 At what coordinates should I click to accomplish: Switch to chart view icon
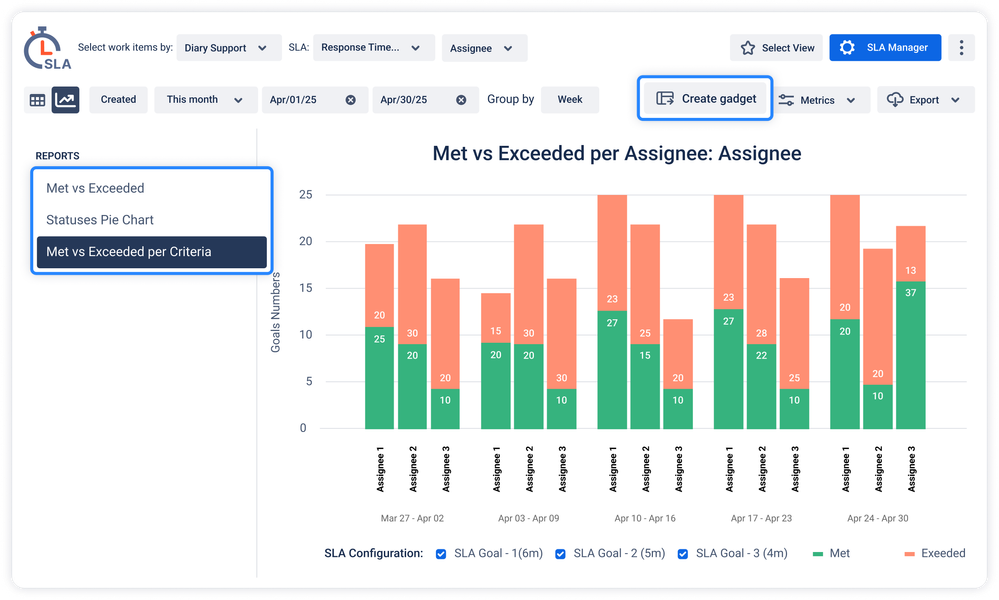pyautogui.click(x=66, y=100)
